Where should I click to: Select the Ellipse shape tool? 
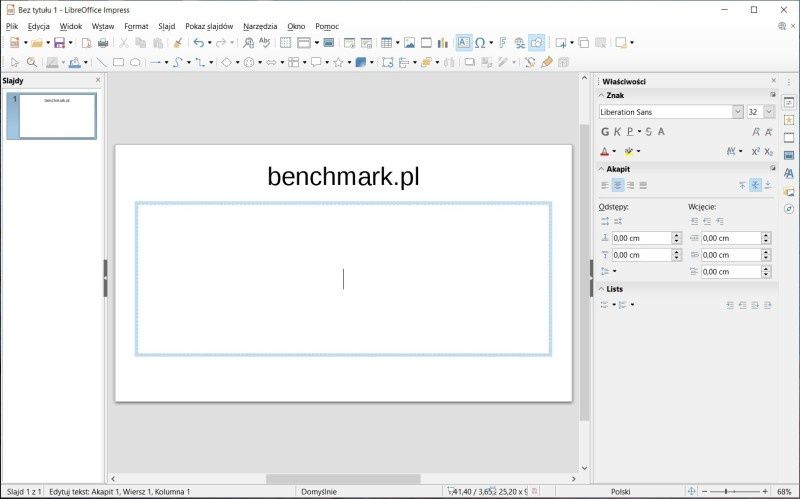click(x=135, y=62)
